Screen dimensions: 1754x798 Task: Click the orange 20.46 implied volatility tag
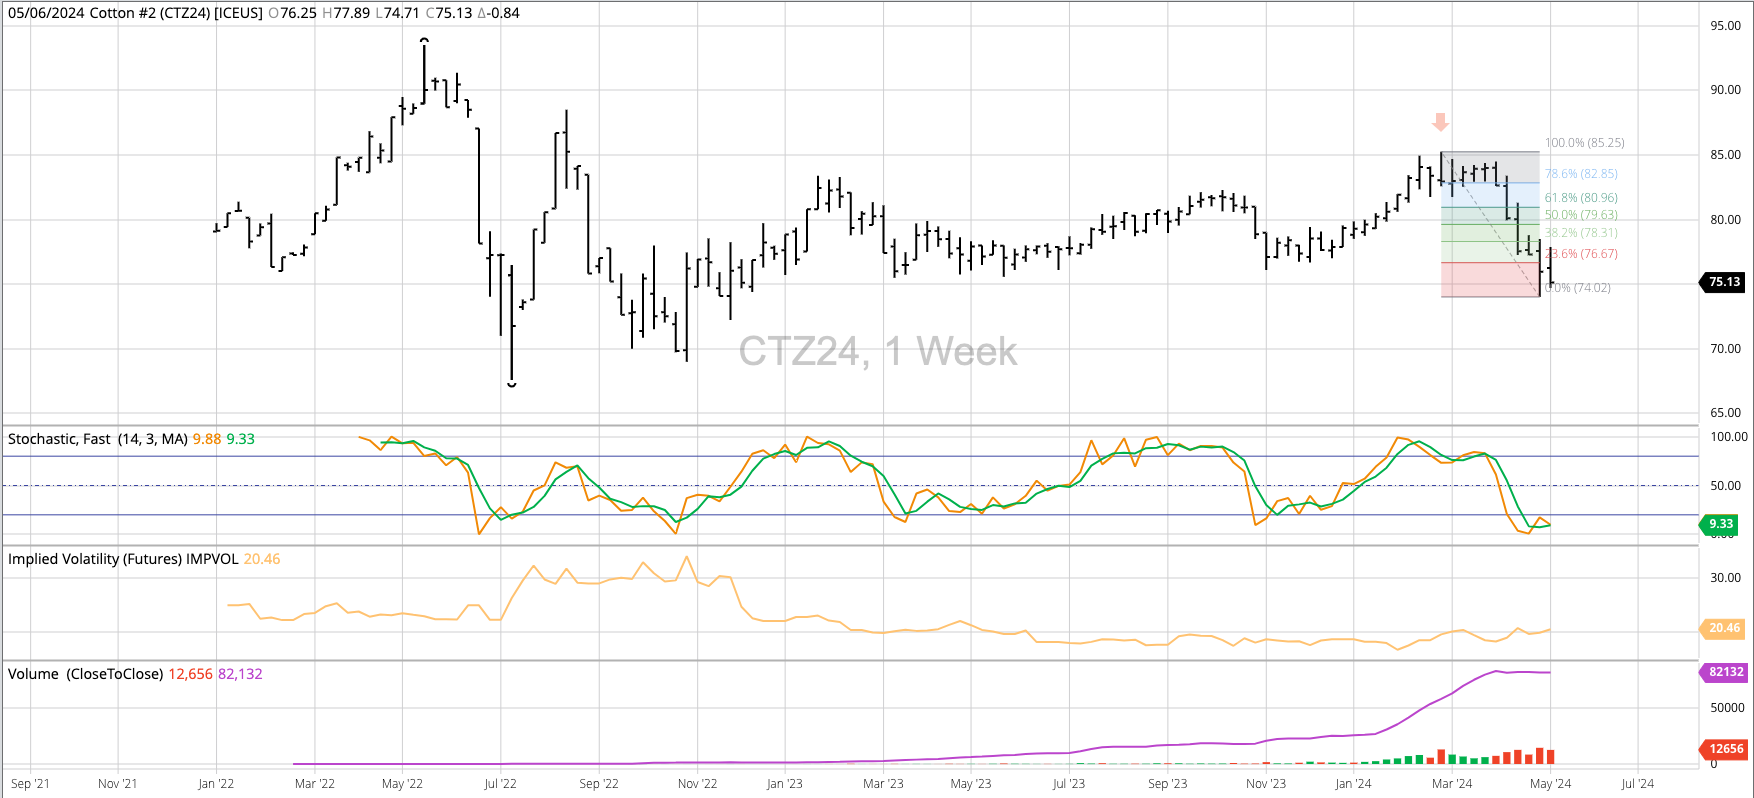point(1723,628)
